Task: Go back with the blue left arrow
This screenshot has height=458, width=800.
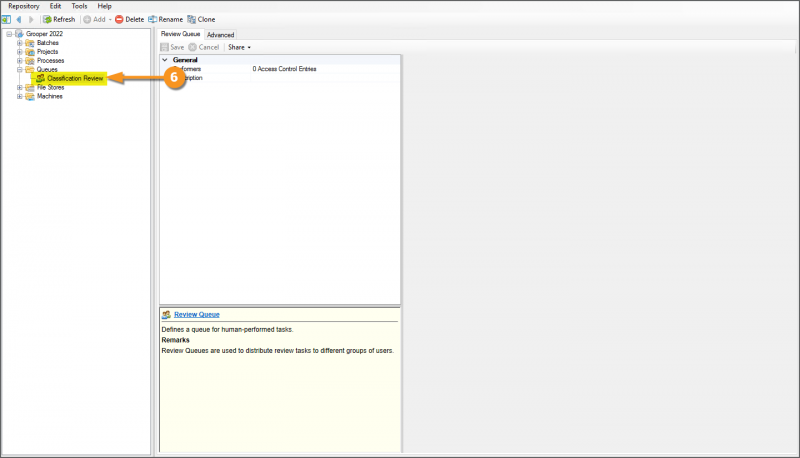Action: [x=19, y=19]
